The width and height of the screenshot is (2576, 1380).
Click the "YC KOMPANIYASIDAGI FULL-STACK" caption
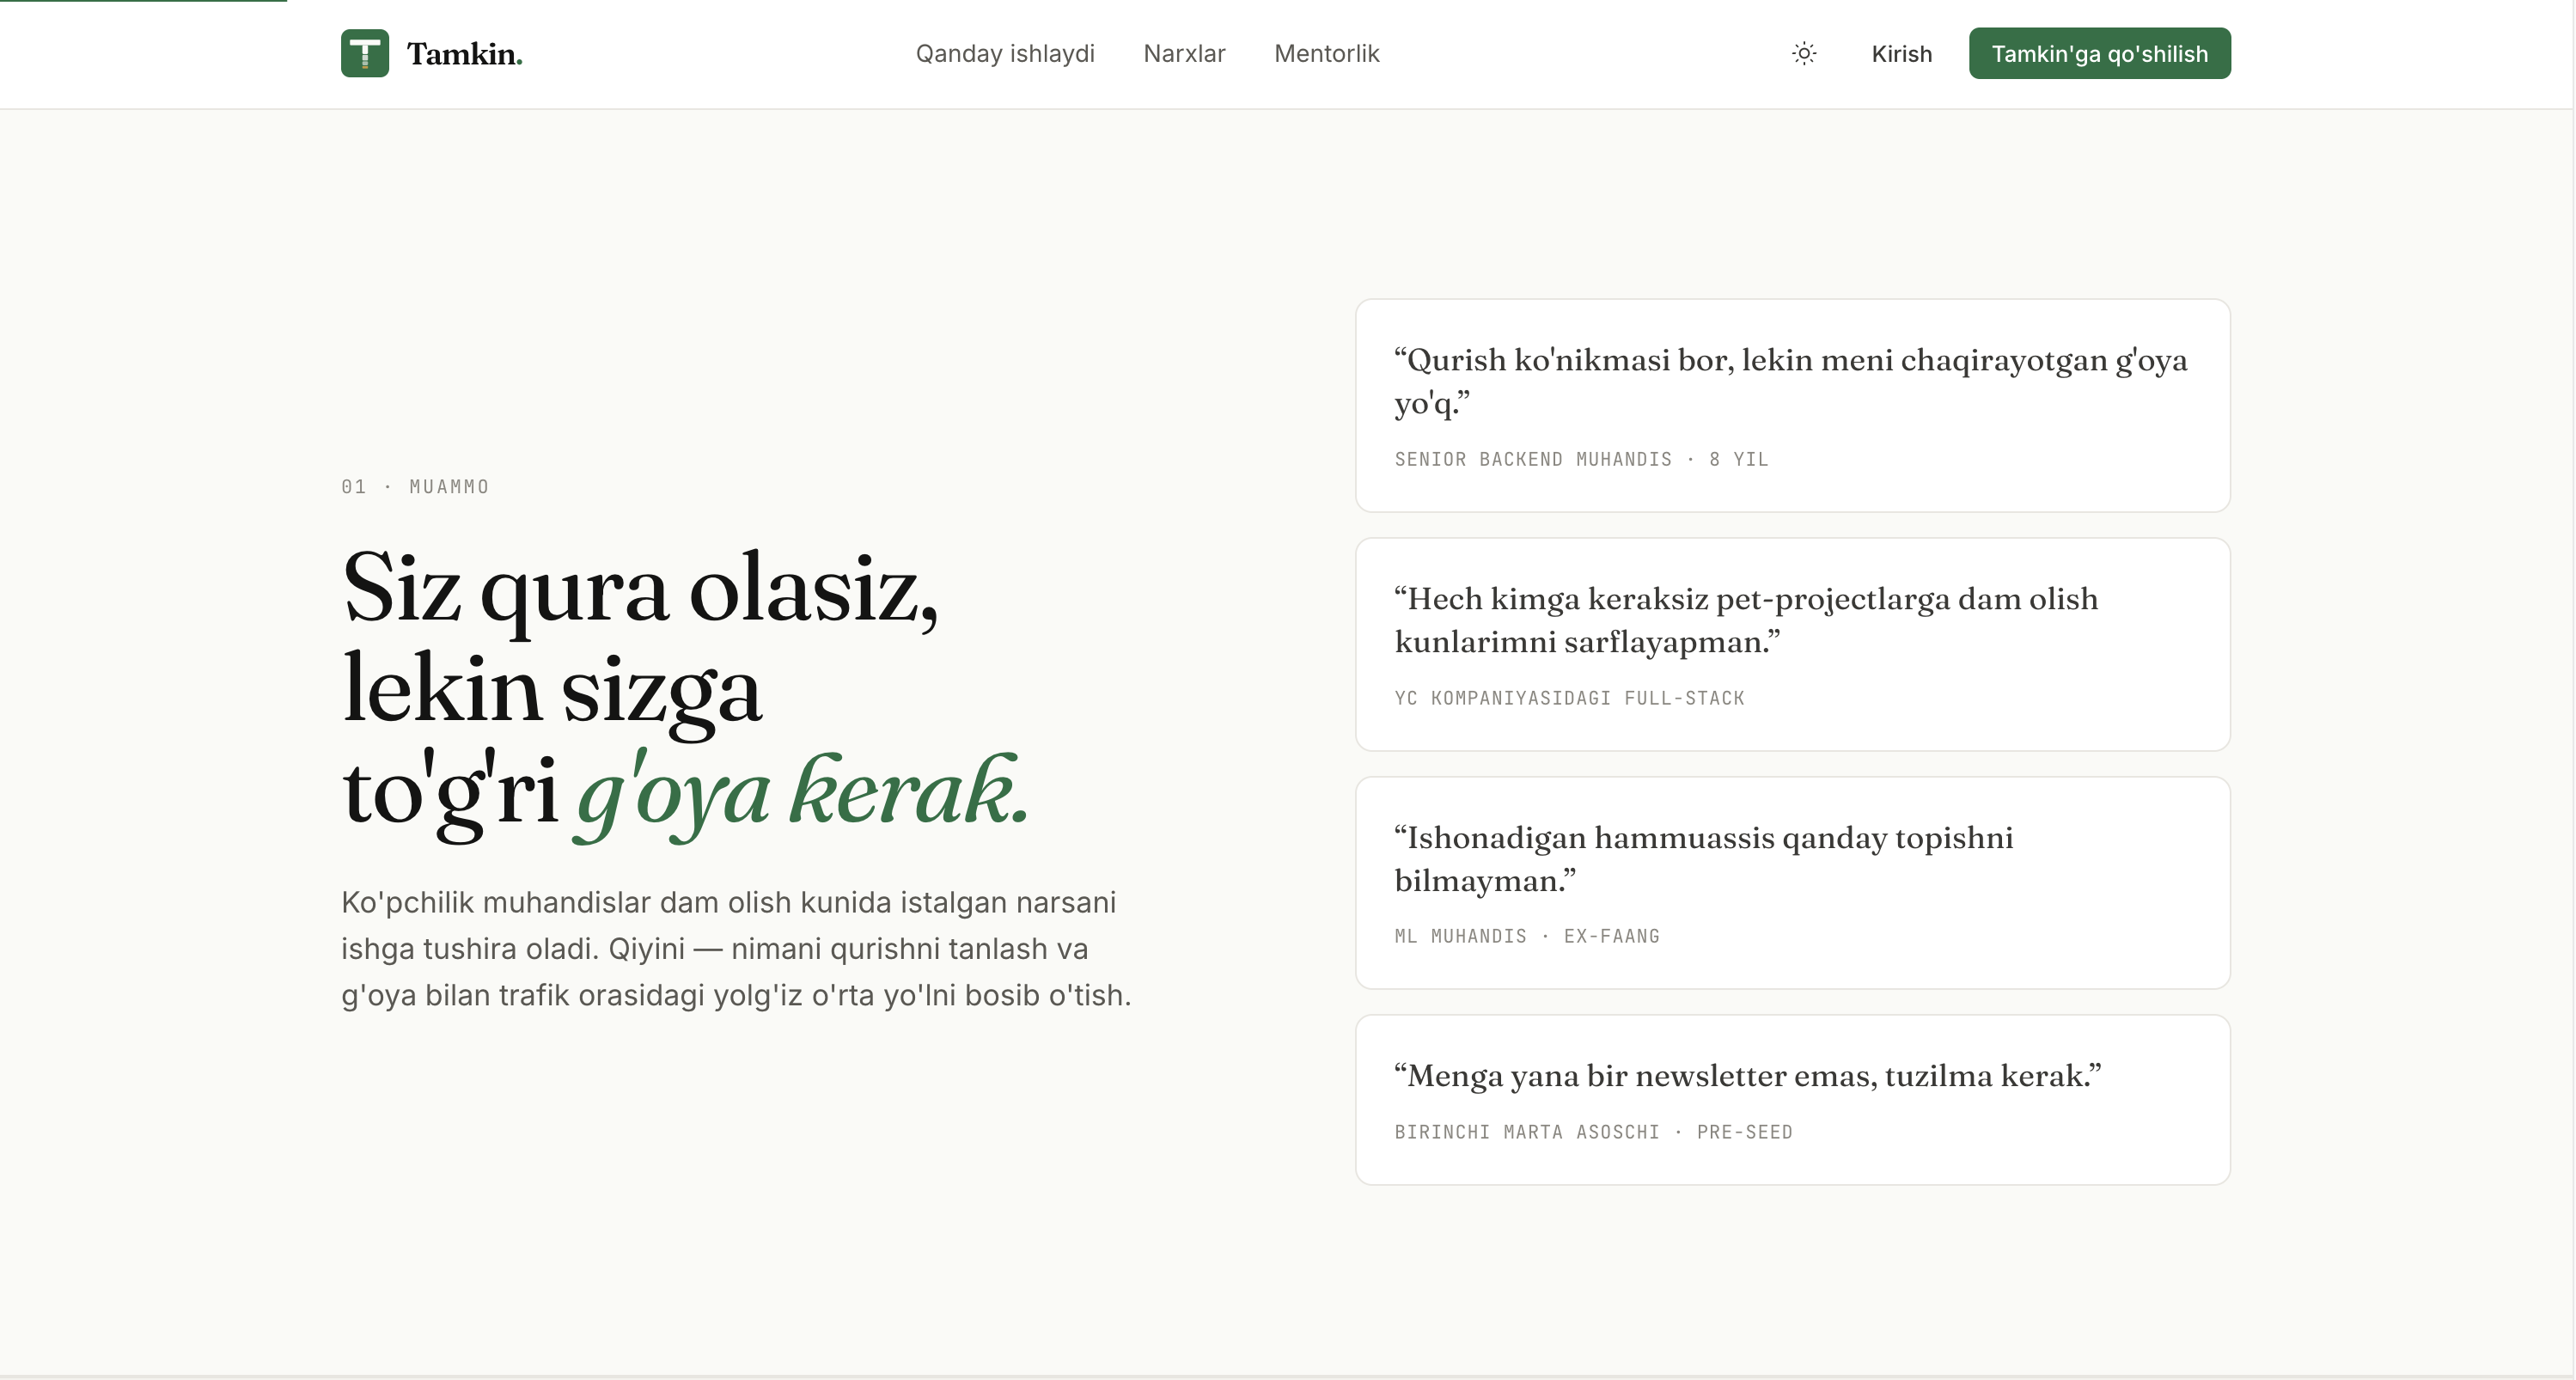pyautogui.click(x=1569, y=698)
